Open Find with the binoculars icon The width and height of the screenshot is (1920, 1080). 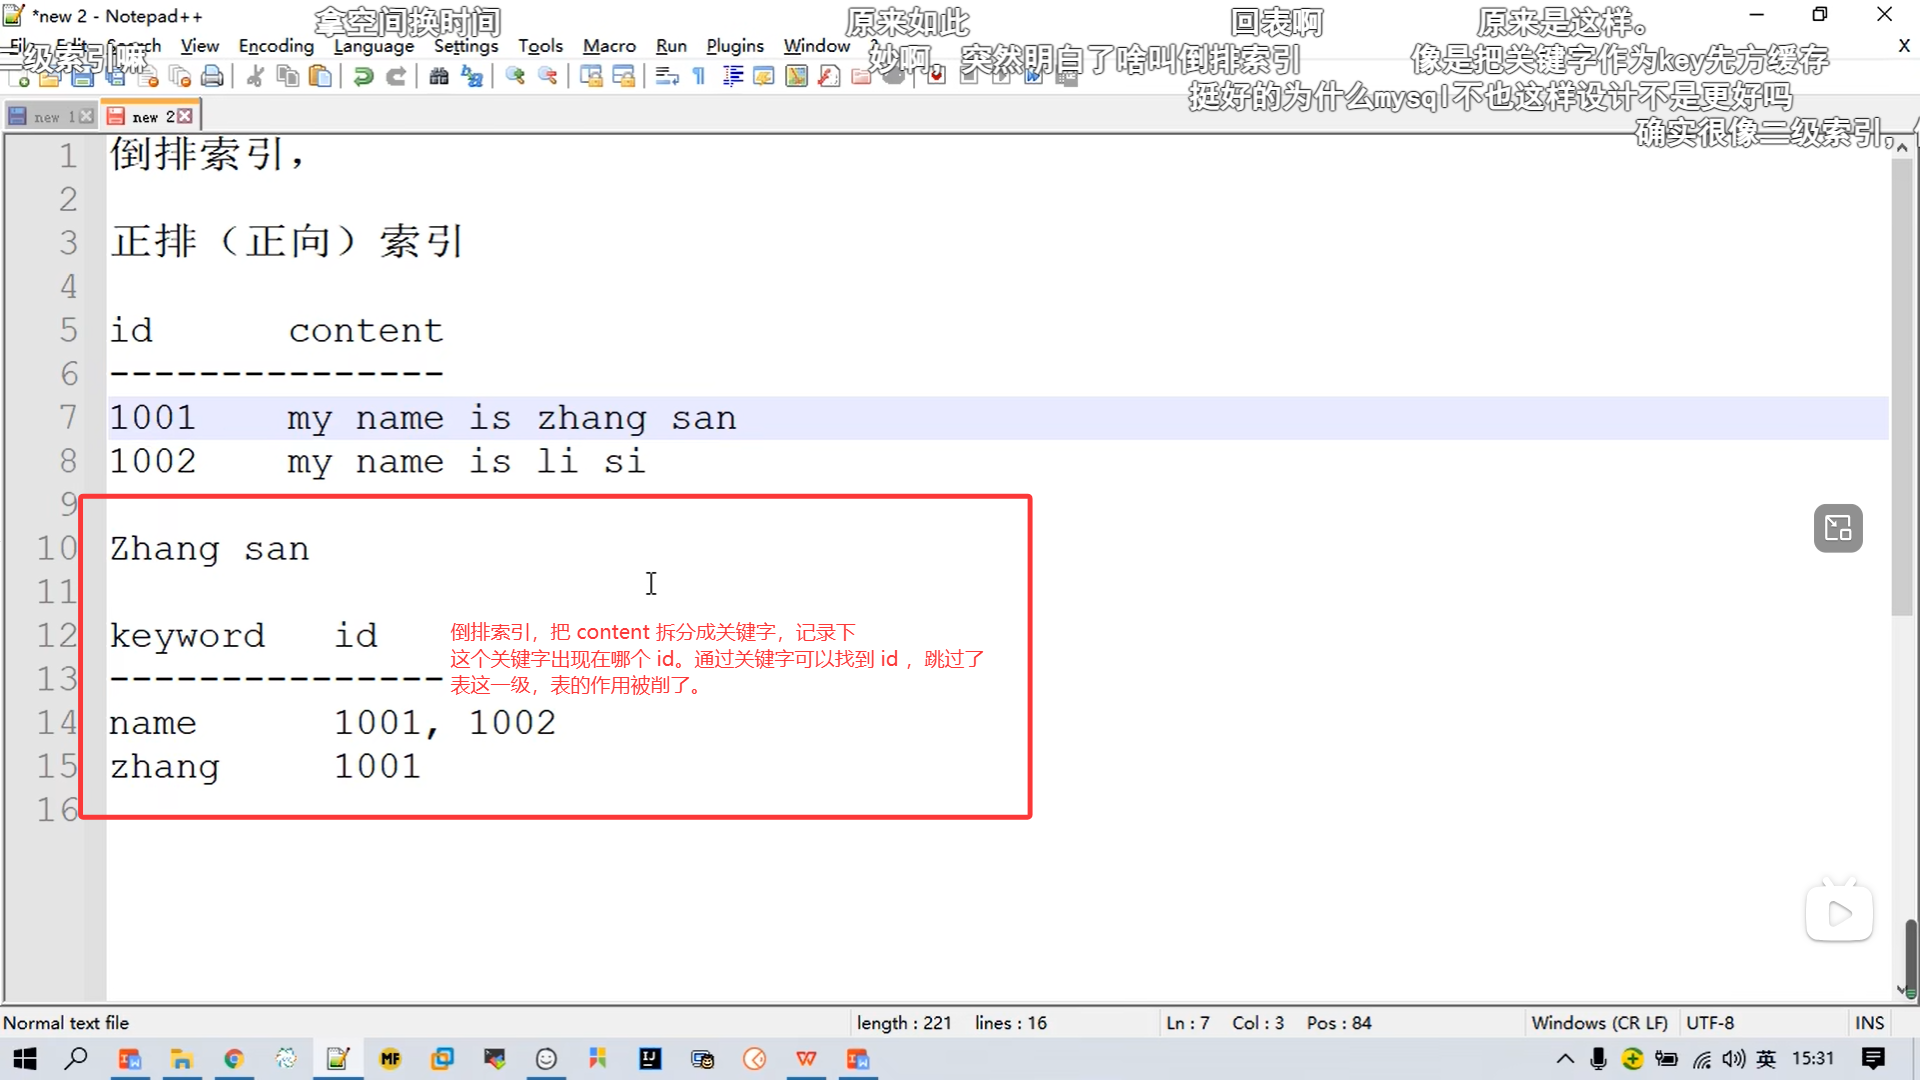(439, 76)
